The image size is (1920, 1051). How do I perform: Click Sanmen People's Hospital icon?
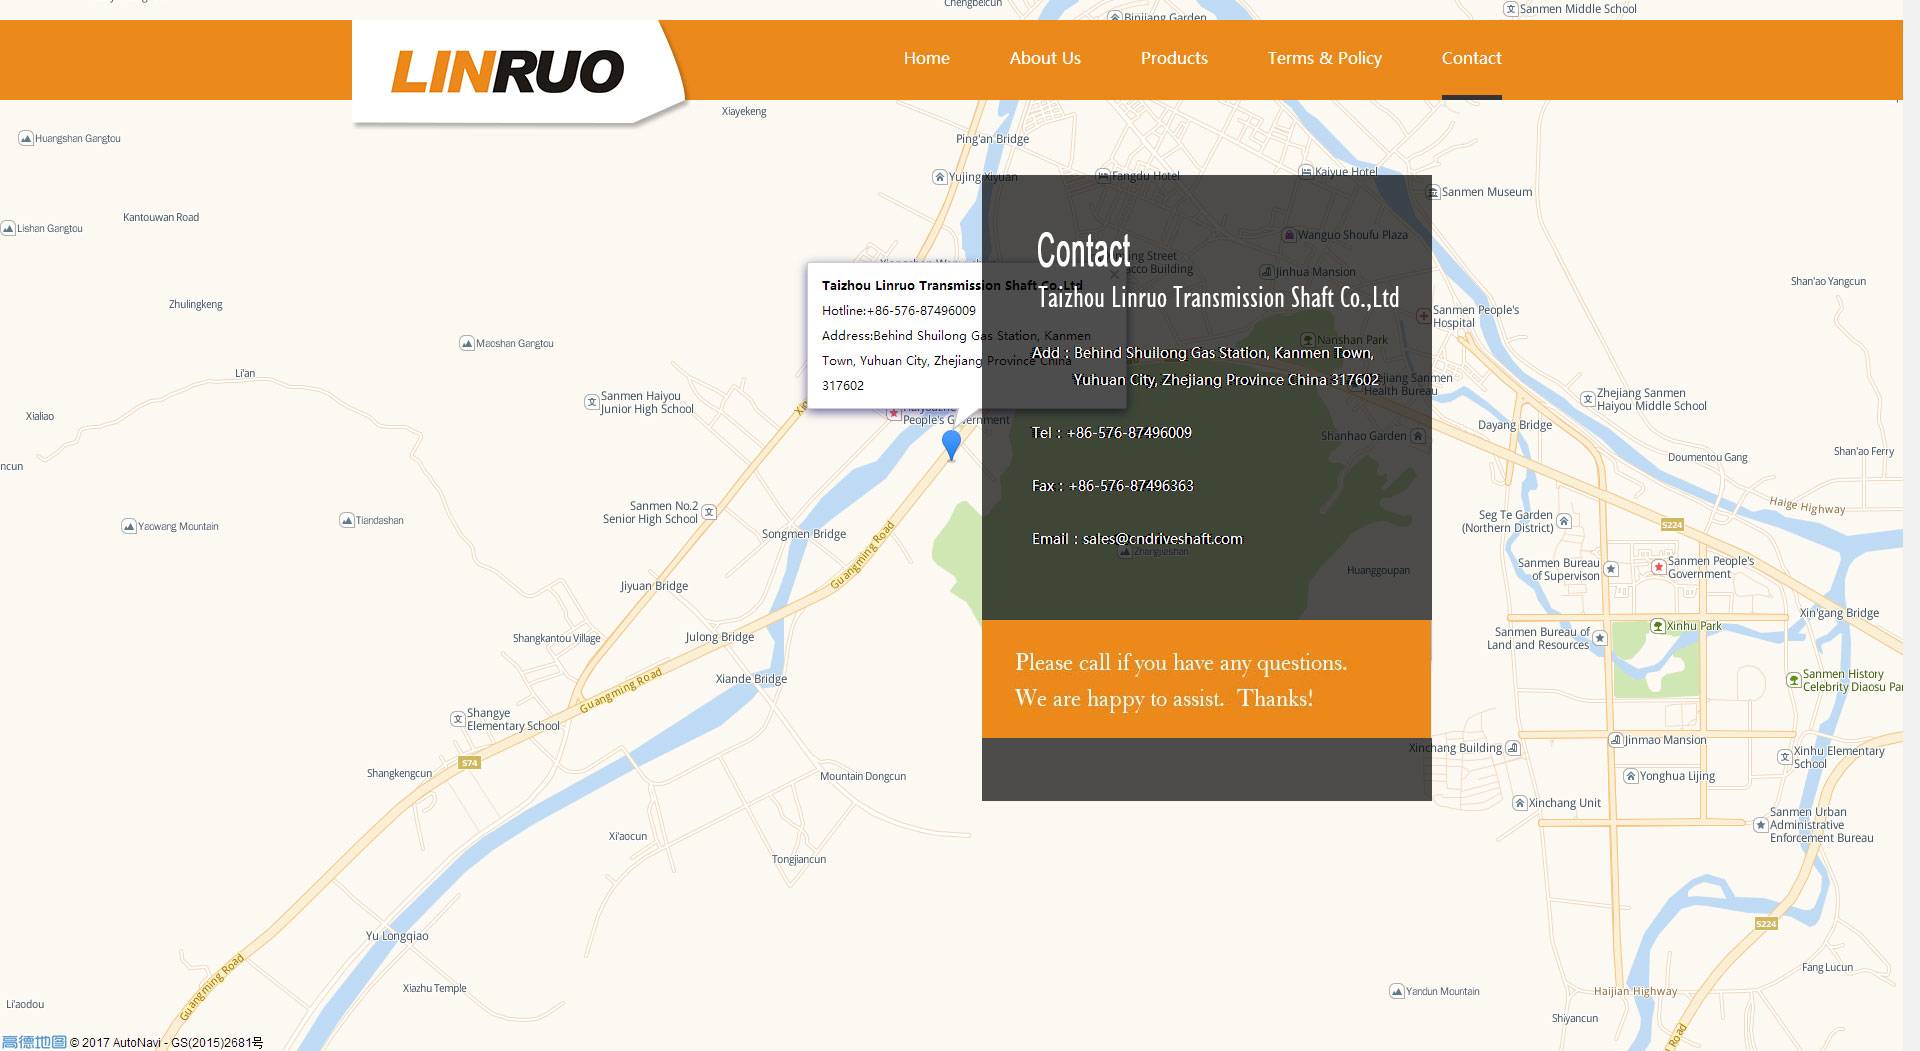tap(1423, 316)
